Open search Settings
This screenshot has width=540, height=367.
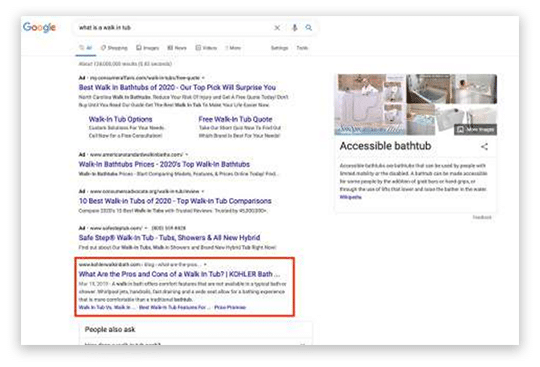279,48
